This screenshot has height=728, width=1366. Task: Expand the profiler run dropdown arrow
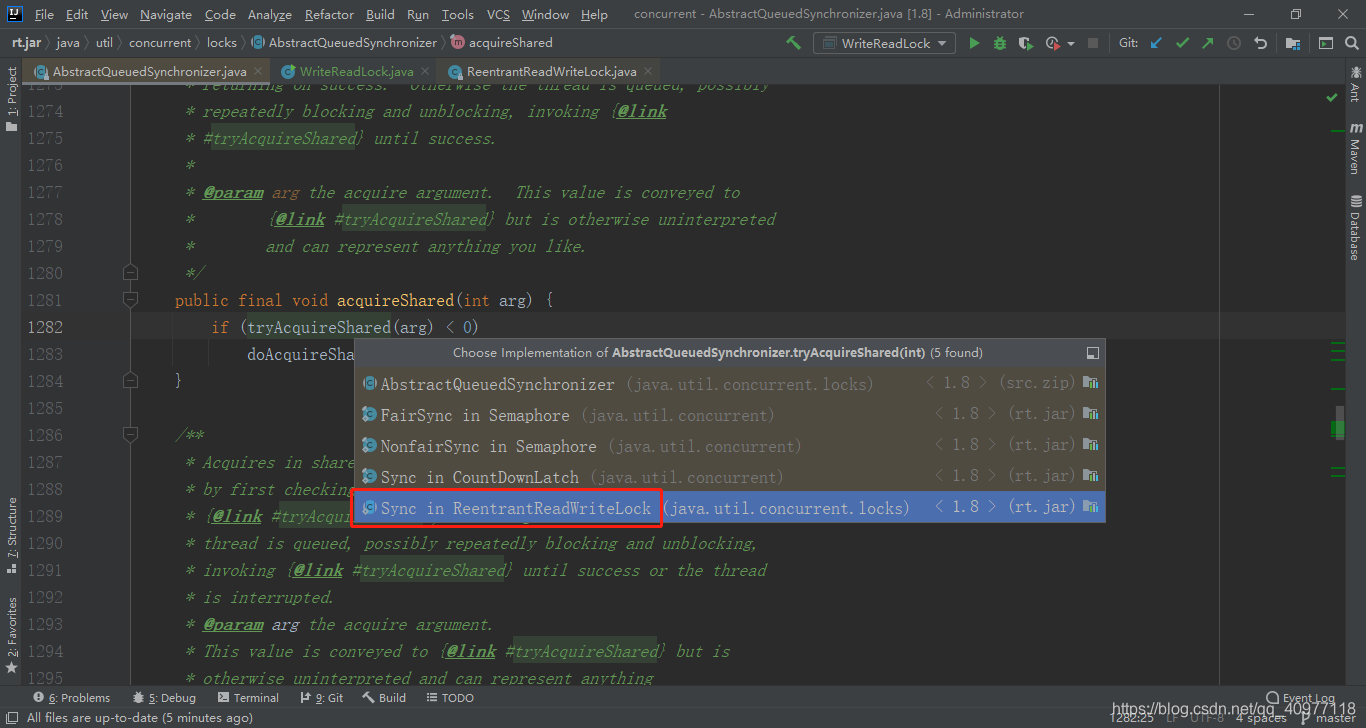1071,44
